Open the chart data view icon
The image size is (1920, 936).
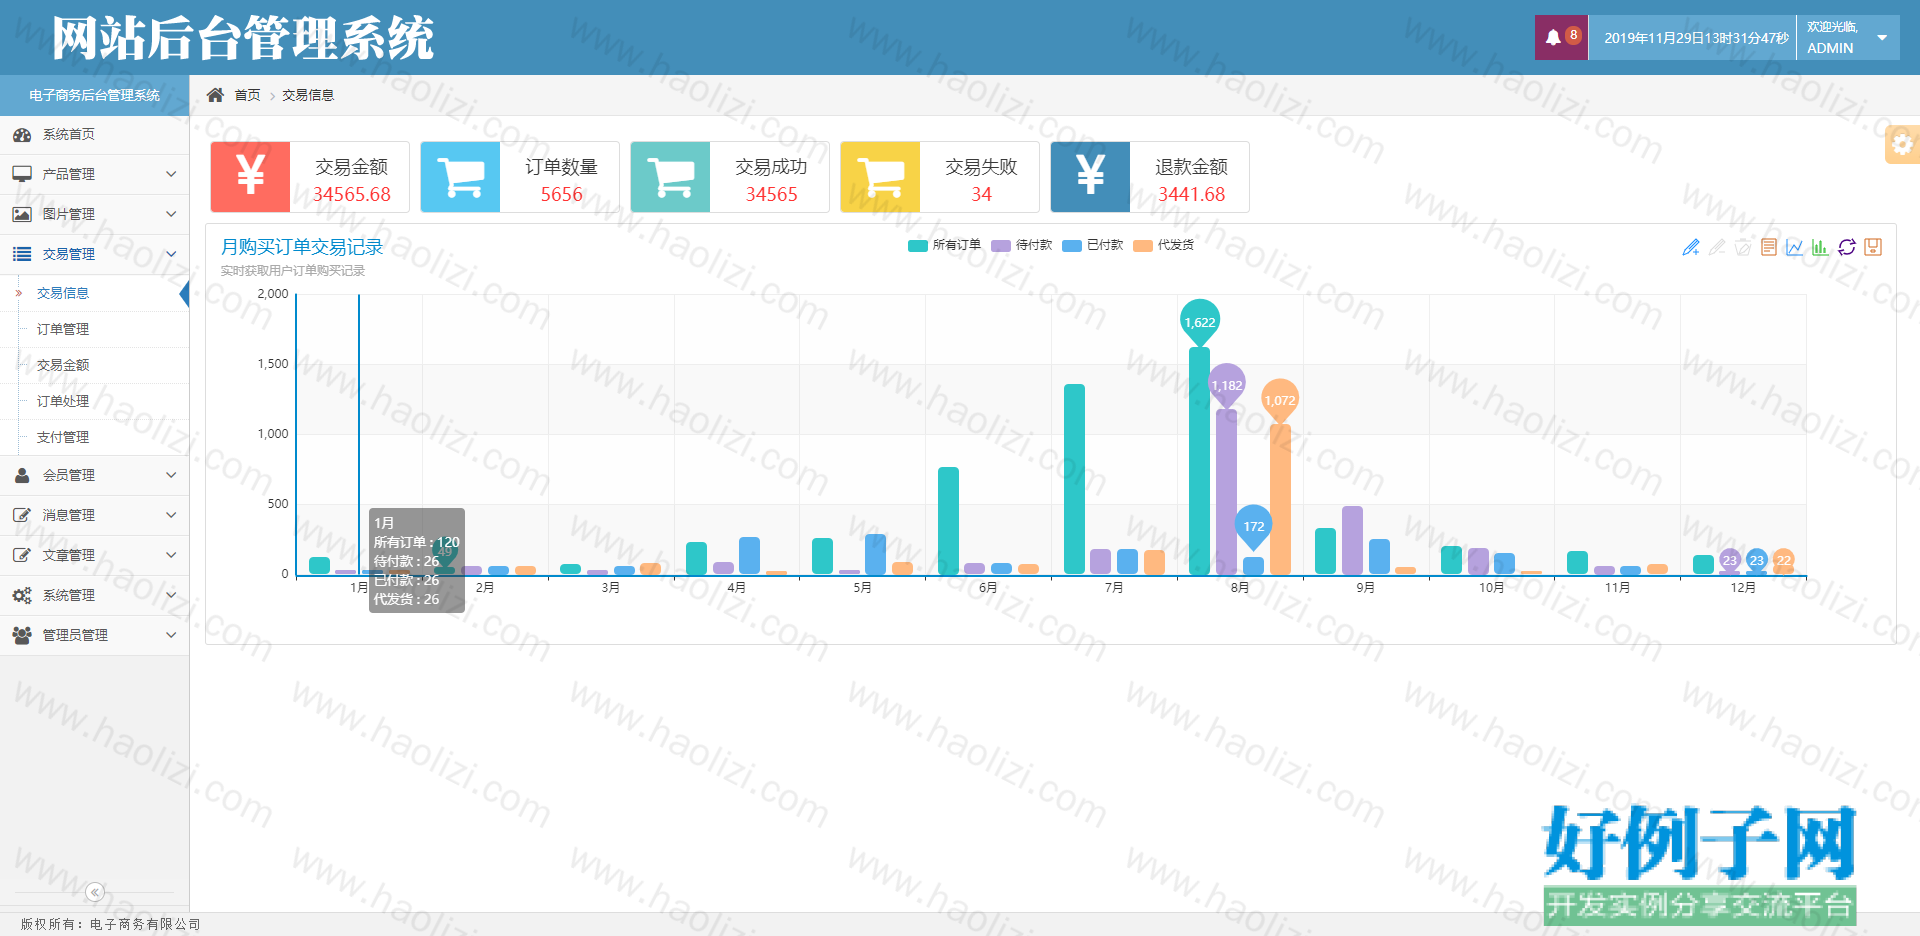pyautogui.click(x=1769, y=247)
